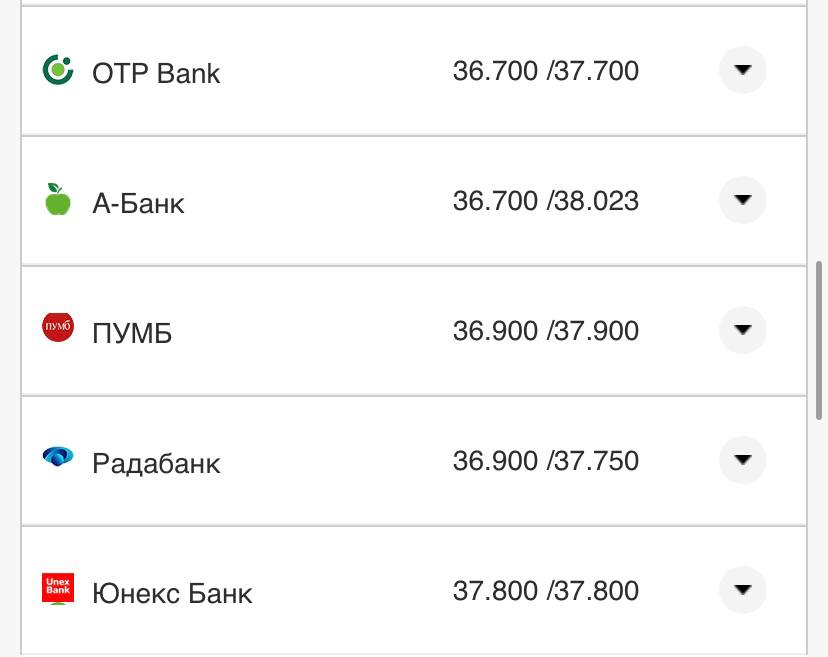
Task: Click OTP Bank rate 36.700 /37.700
Action: pyautogui.click(x=545, y=71)
